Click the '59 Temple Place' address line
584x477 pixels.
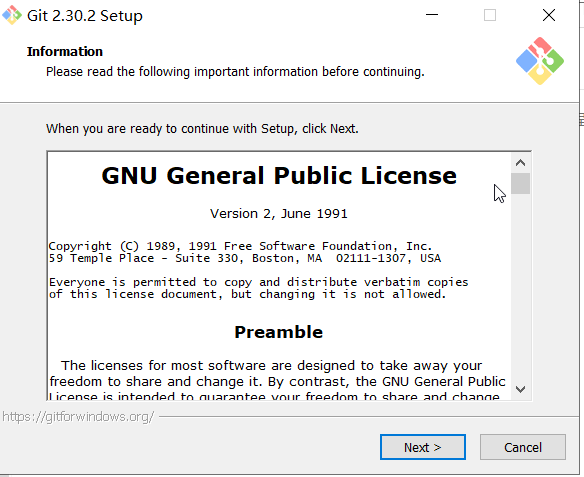point(245,258)
